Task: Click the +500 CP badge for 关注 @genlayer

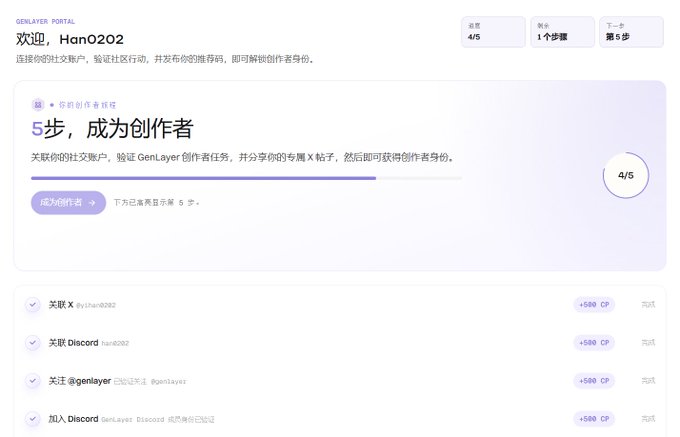Action: tap(594, 381)
